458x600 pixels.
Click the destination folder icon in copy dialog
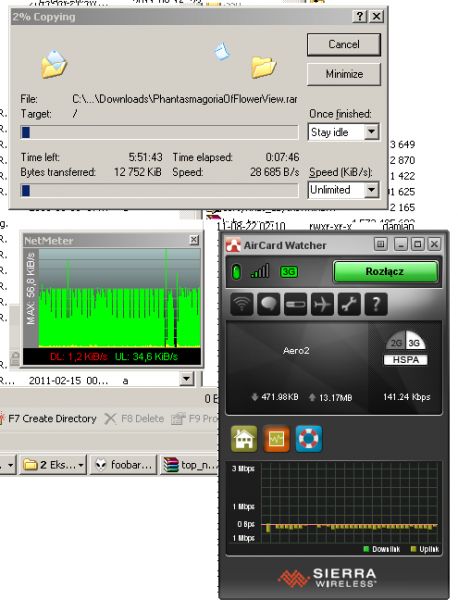264,67
